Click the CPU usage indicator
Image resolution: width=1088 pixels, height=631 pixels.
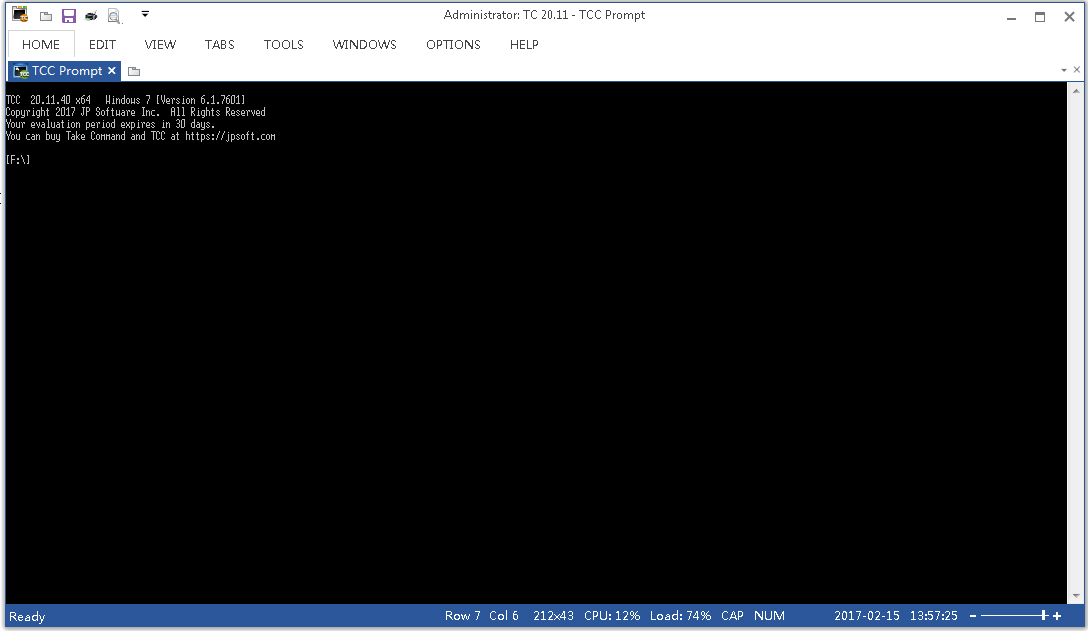tap(611, 616)
